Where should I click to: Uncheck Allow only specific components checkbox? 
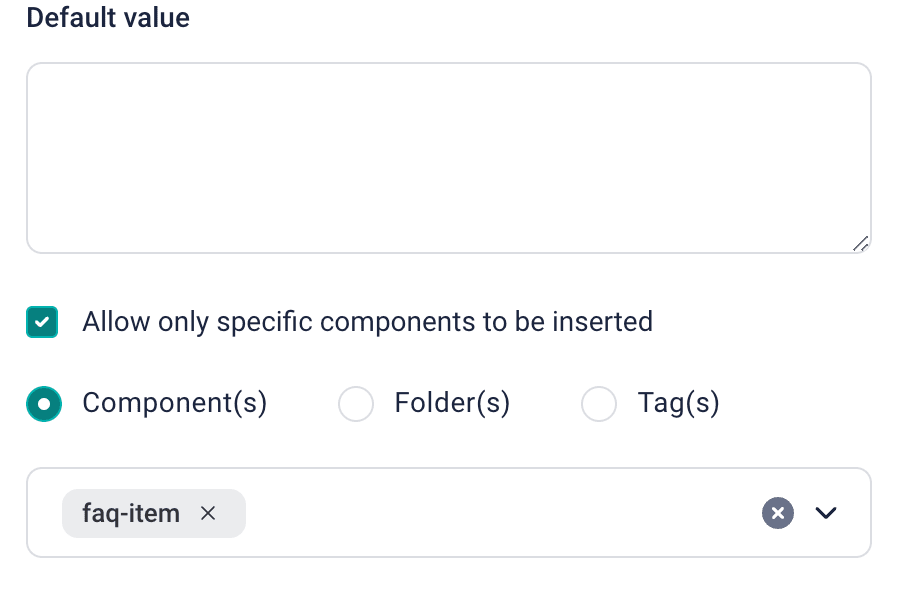42,322
